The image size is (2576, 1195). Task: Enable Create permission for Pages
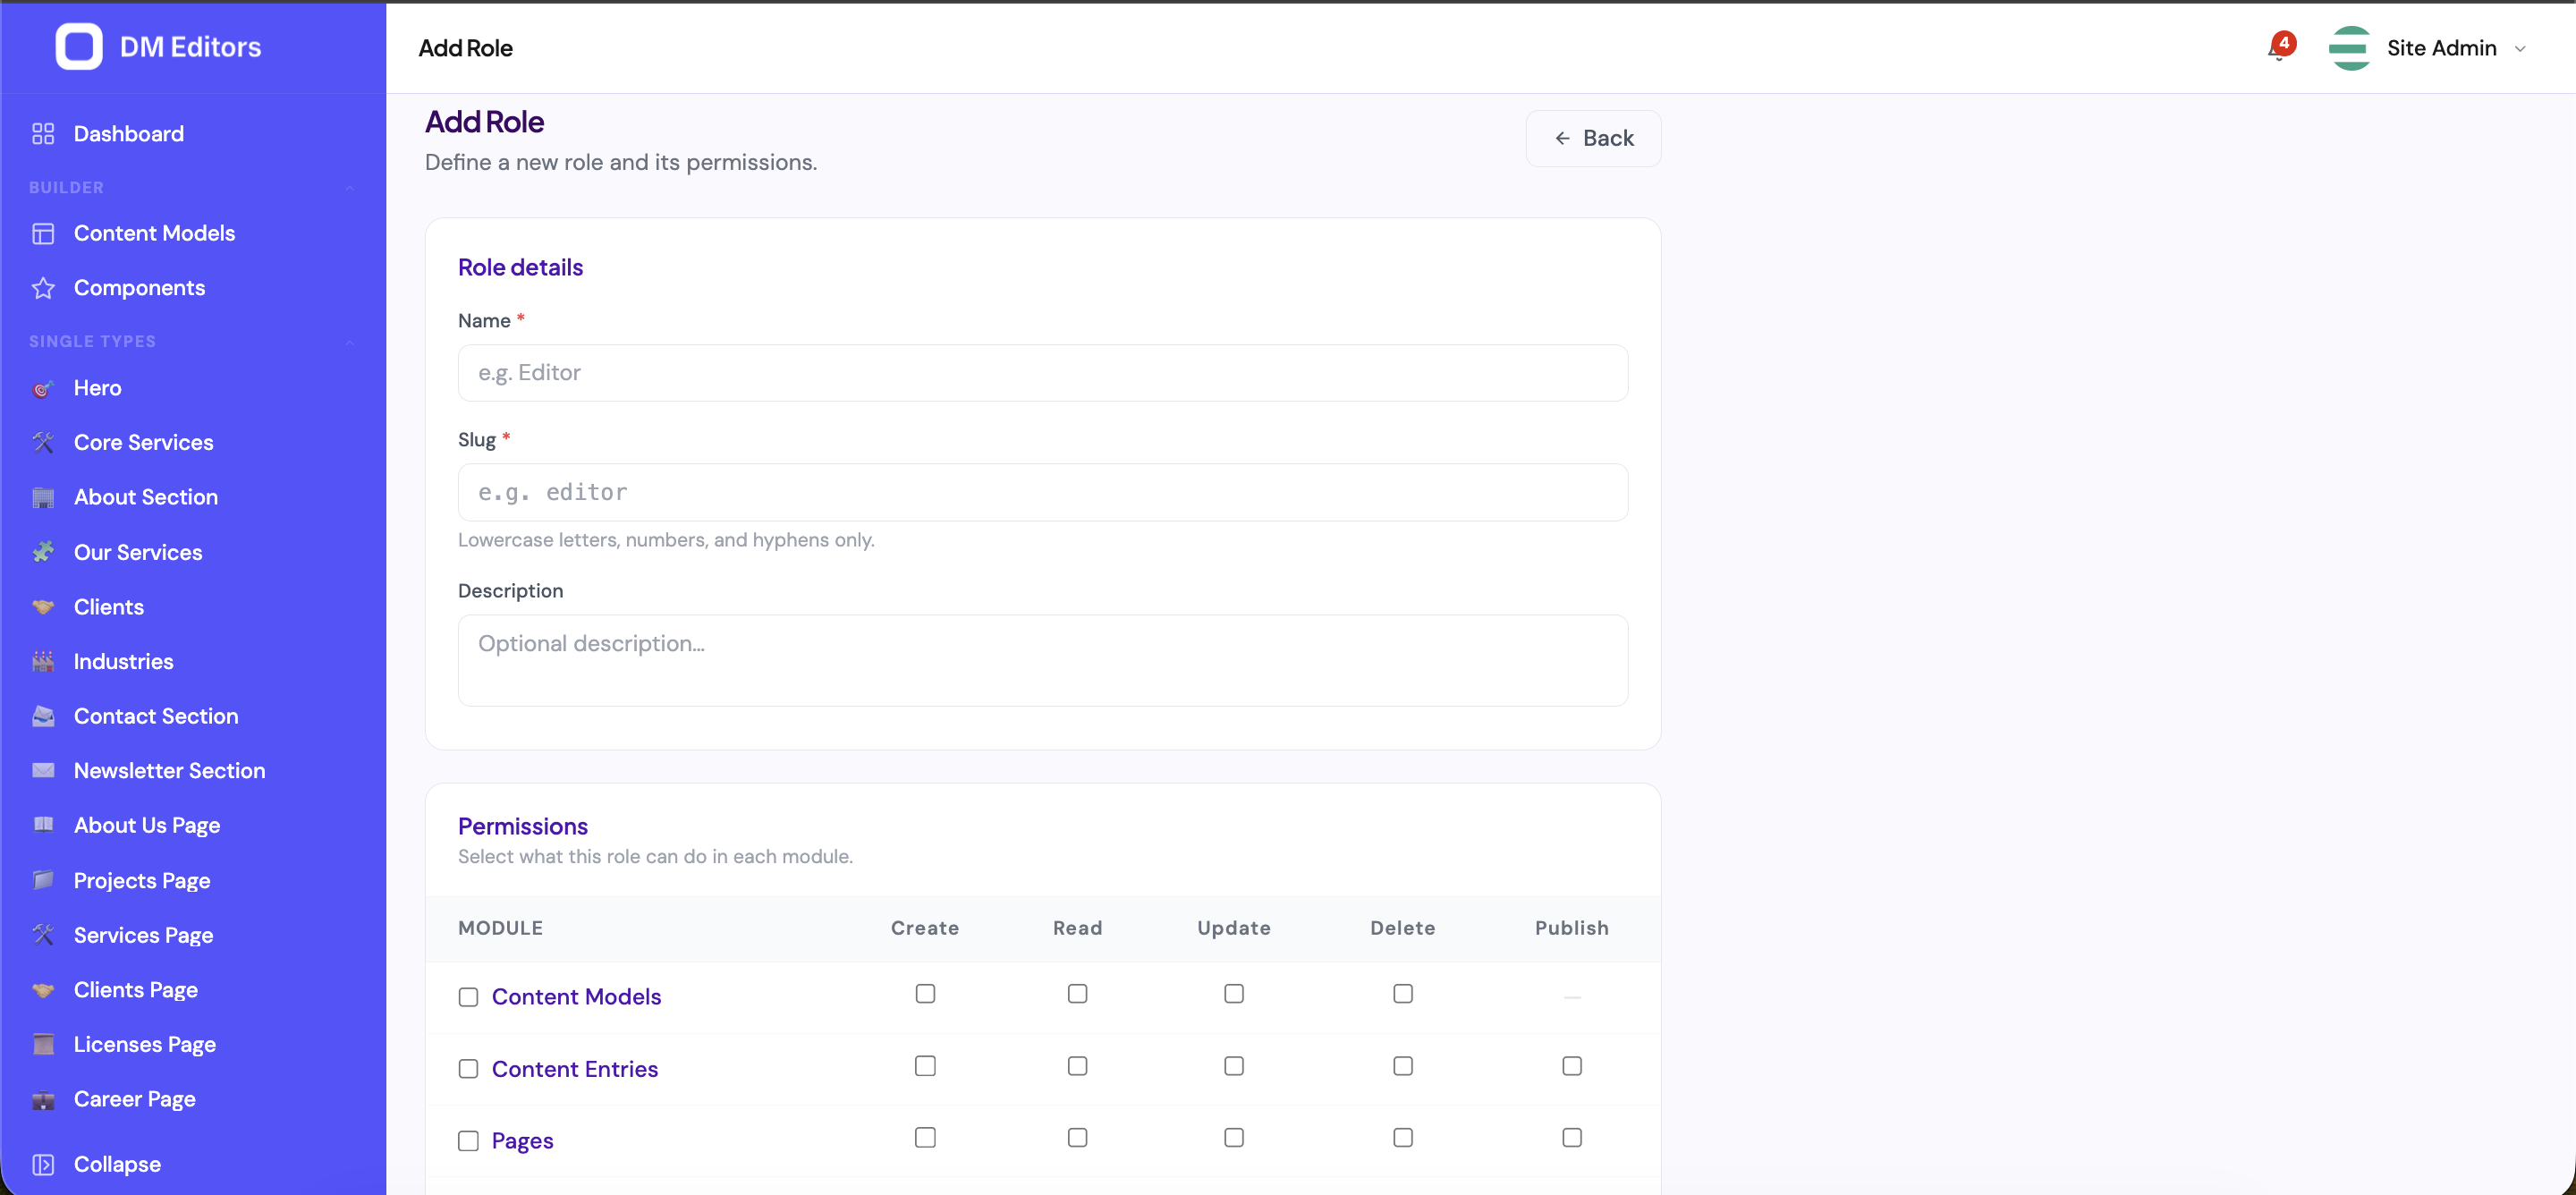925,1137
